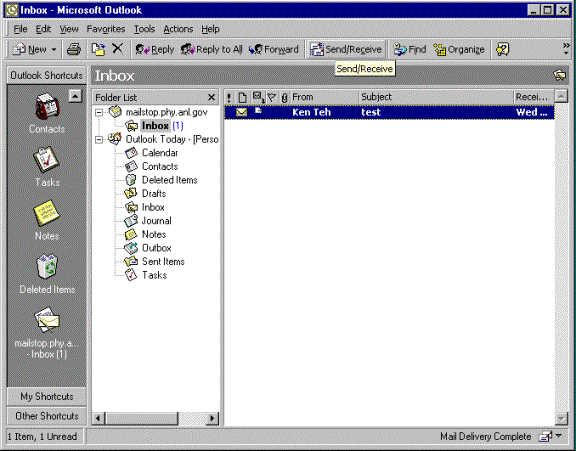
Task: Click Folder List right scroll arrow
Action: [212, 418]
